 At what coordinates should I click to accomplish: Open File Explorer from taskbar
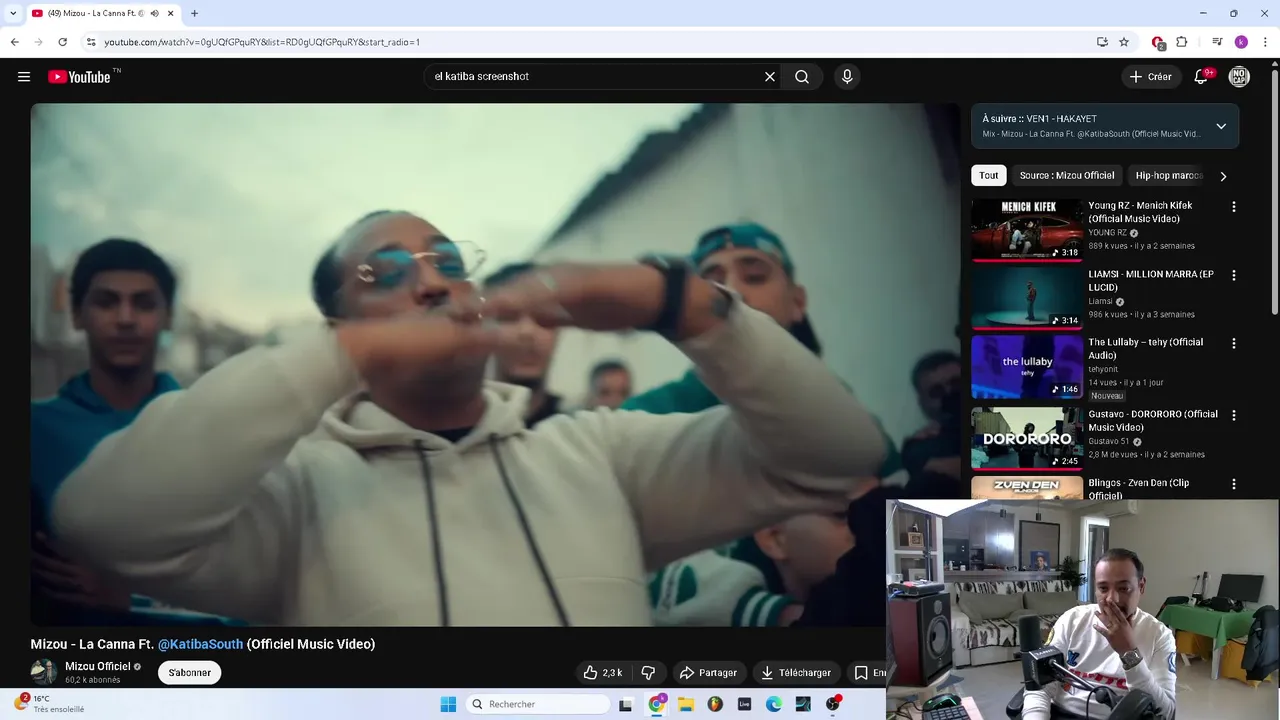click(x=686, y=704)
